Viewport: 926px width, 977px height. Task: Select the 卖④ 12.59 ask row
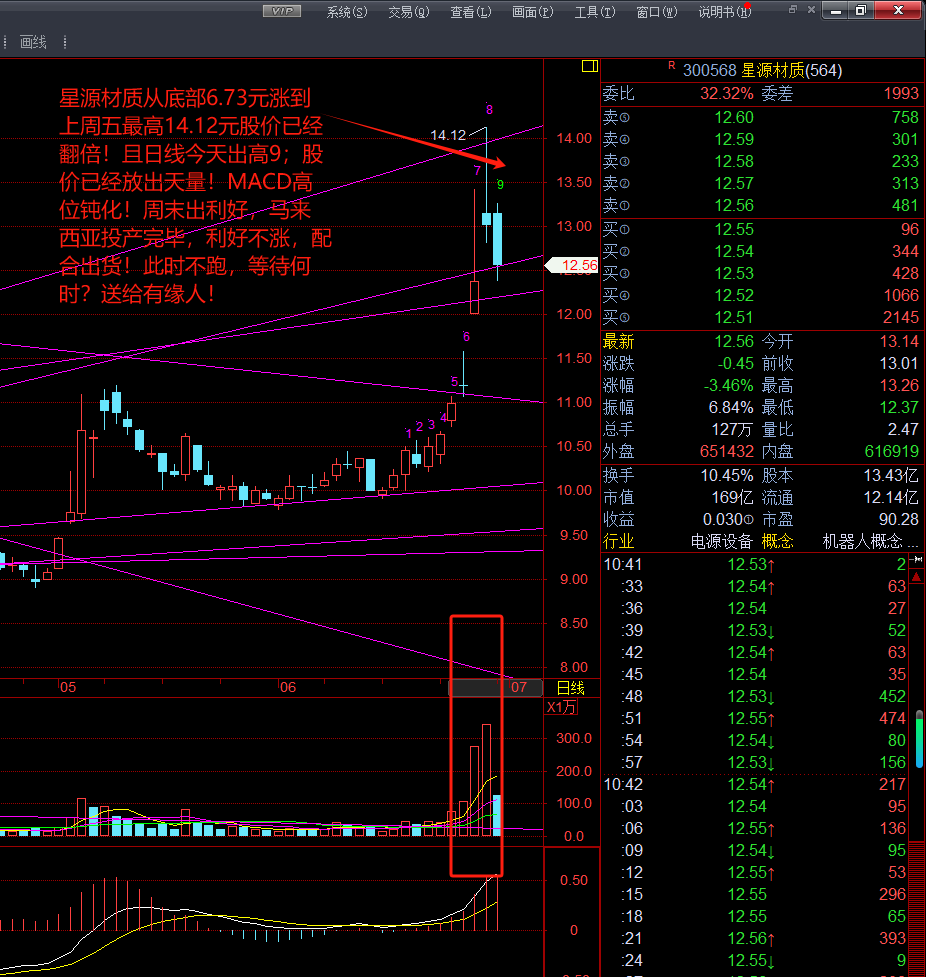[761, 139]
